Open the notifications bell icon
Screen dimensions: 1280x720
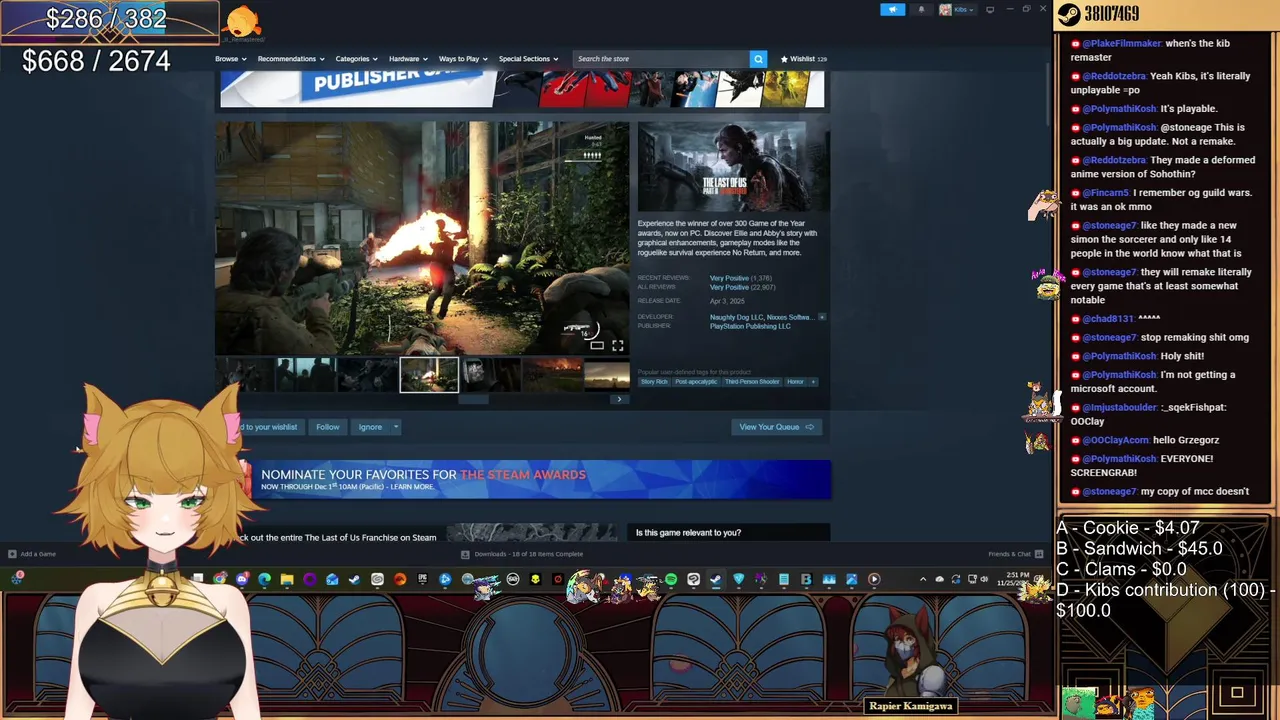(921, 9)
